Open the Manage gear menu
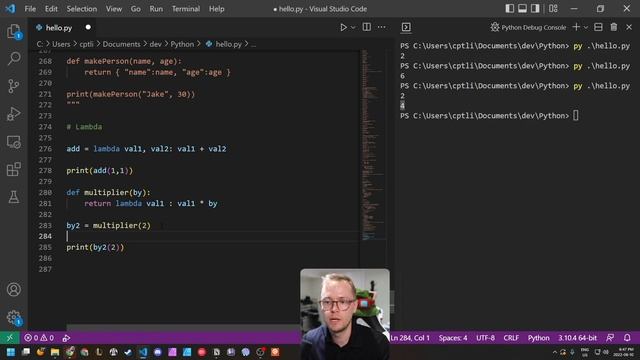The width and height of the screenshot is (640, 360). point(13,317)
